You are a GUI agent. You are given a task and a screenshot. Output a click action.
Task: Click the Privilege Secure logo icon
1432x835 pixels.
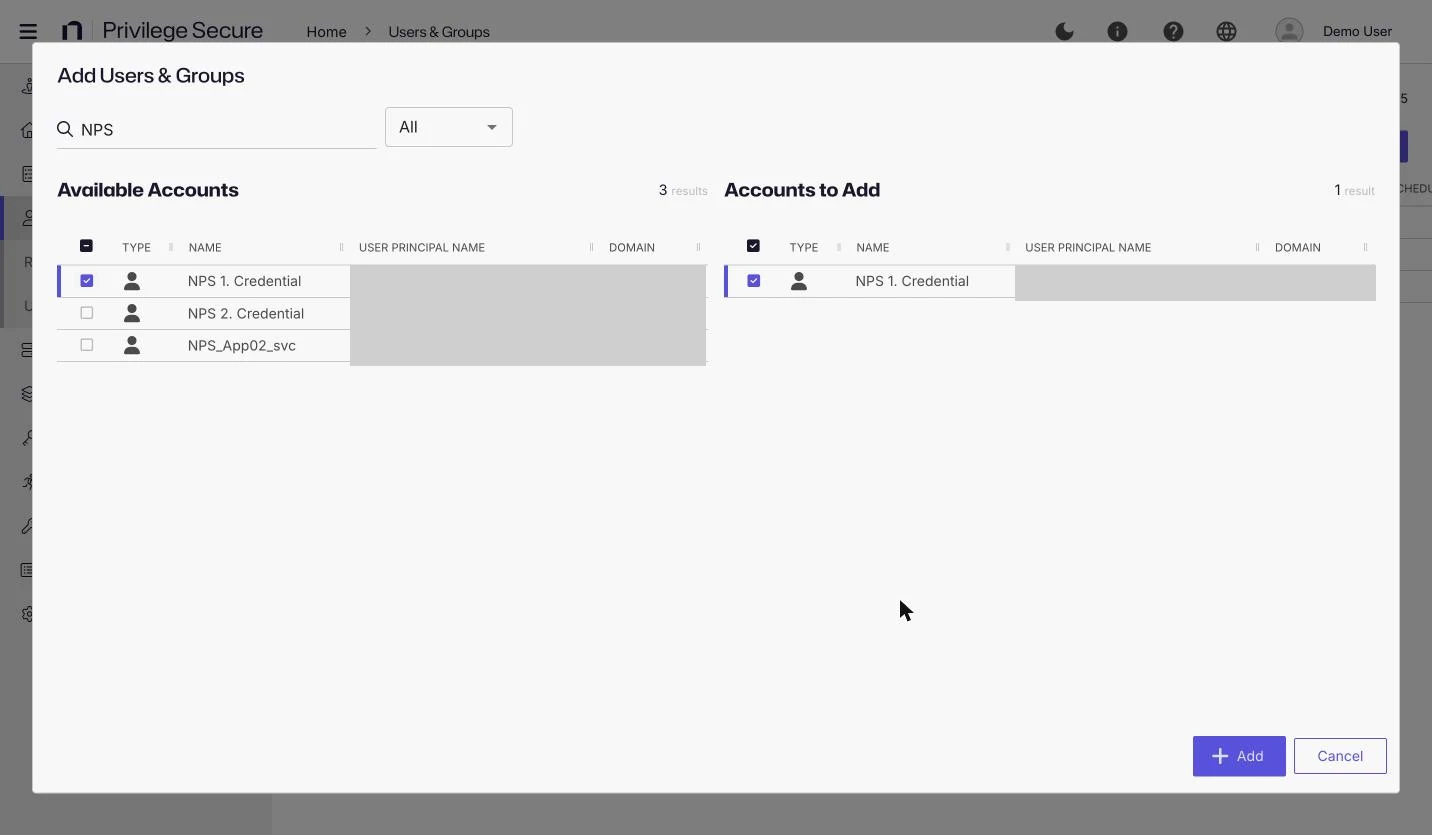(x=72, y=31)
